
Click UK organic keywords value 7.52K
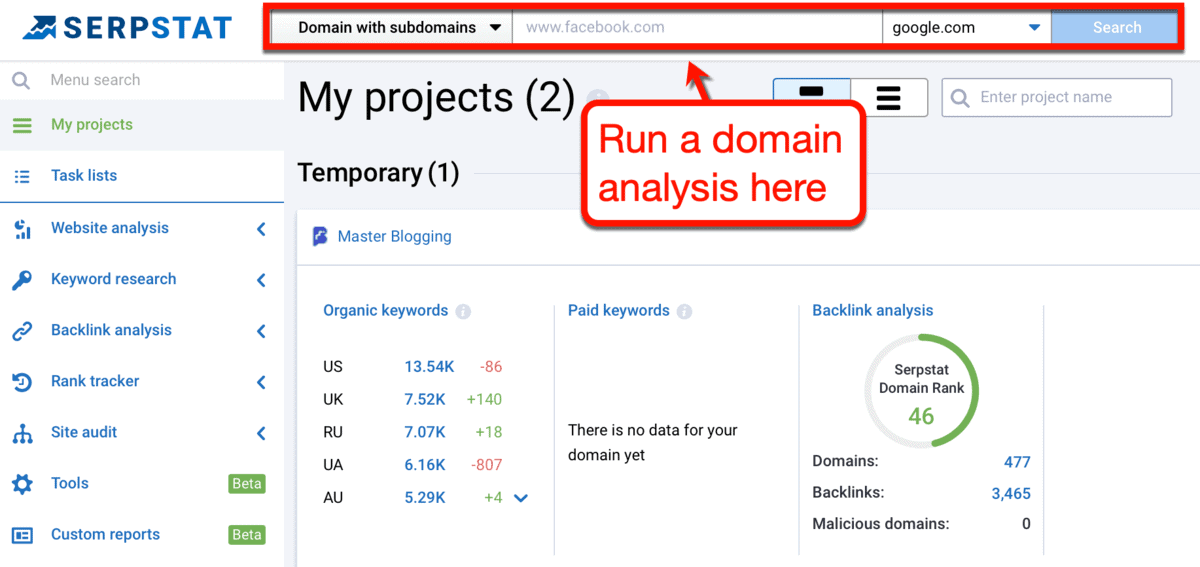click(425, 399)
